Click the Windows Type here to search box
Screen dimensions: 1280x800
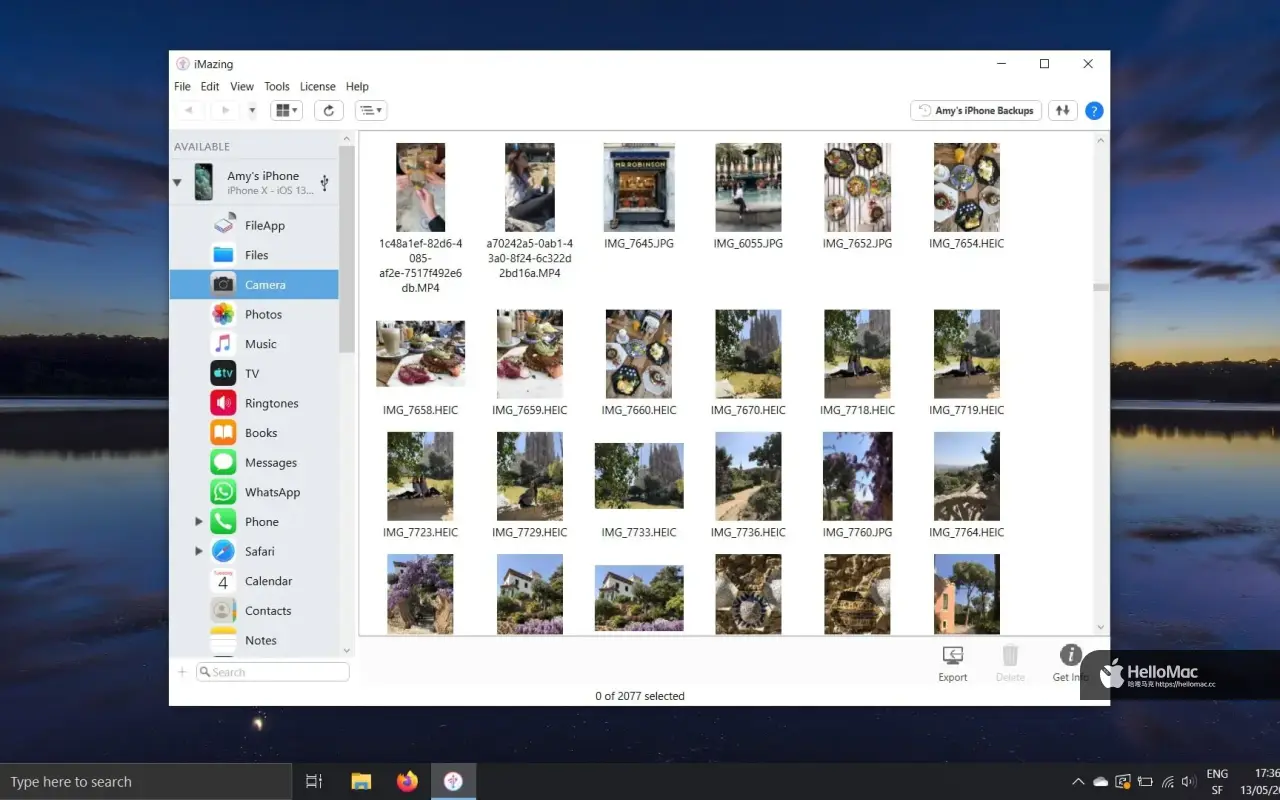click(146, 782)
